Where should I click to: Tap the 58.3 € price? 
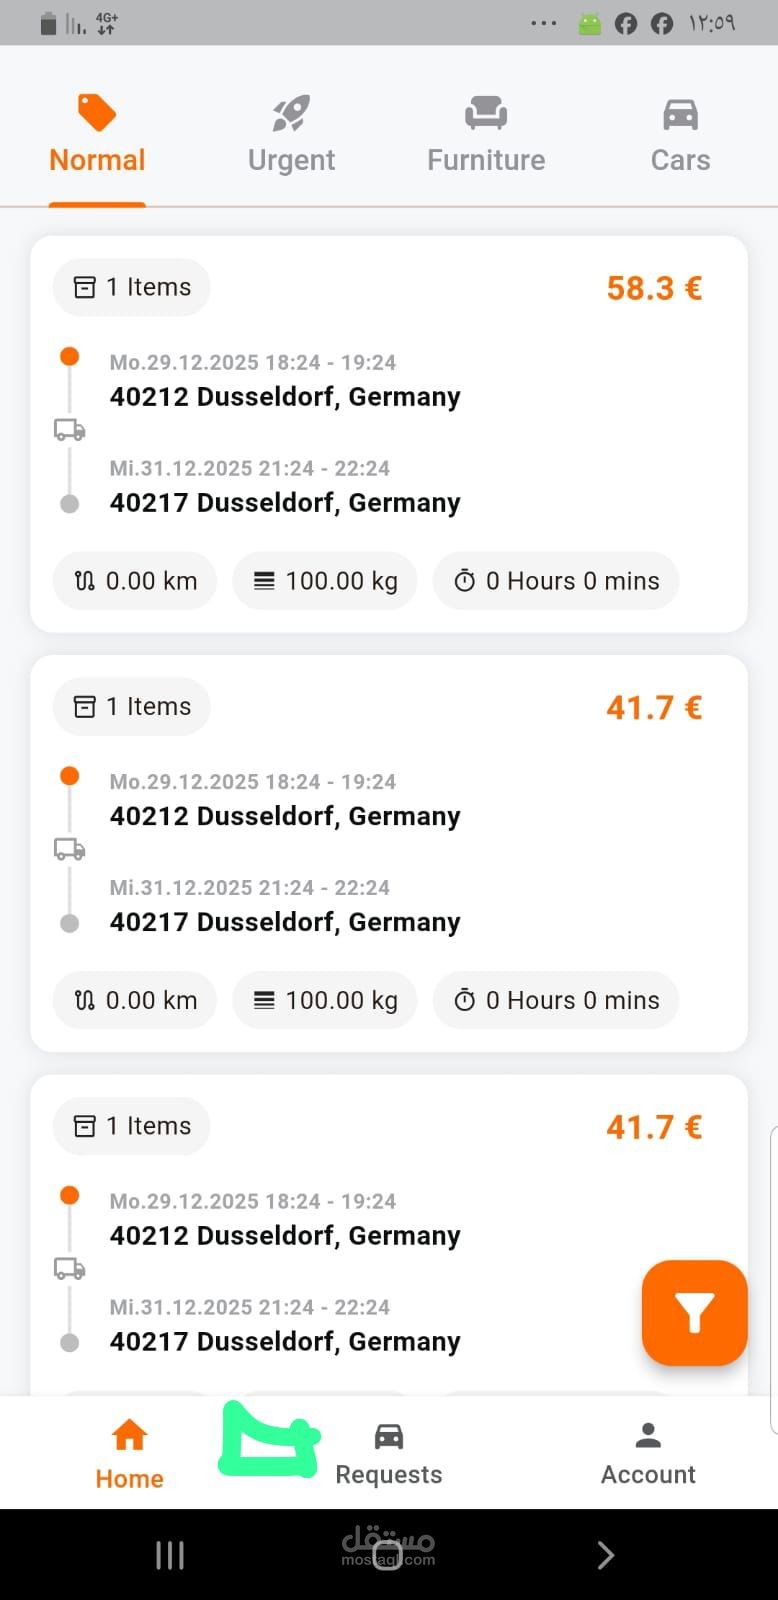tap(654, 288)
